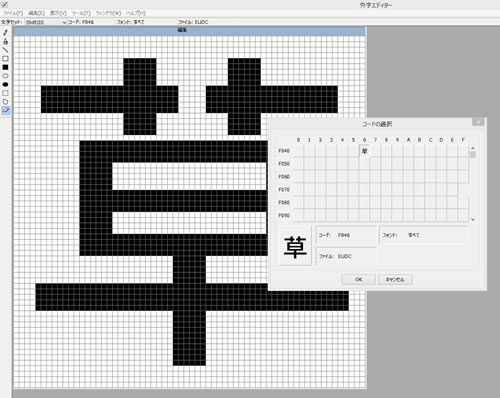Screen dimensions: 500x398
Task: Open the 編集(E) menu
Action: pyautogui.click(x=36, y=13)
